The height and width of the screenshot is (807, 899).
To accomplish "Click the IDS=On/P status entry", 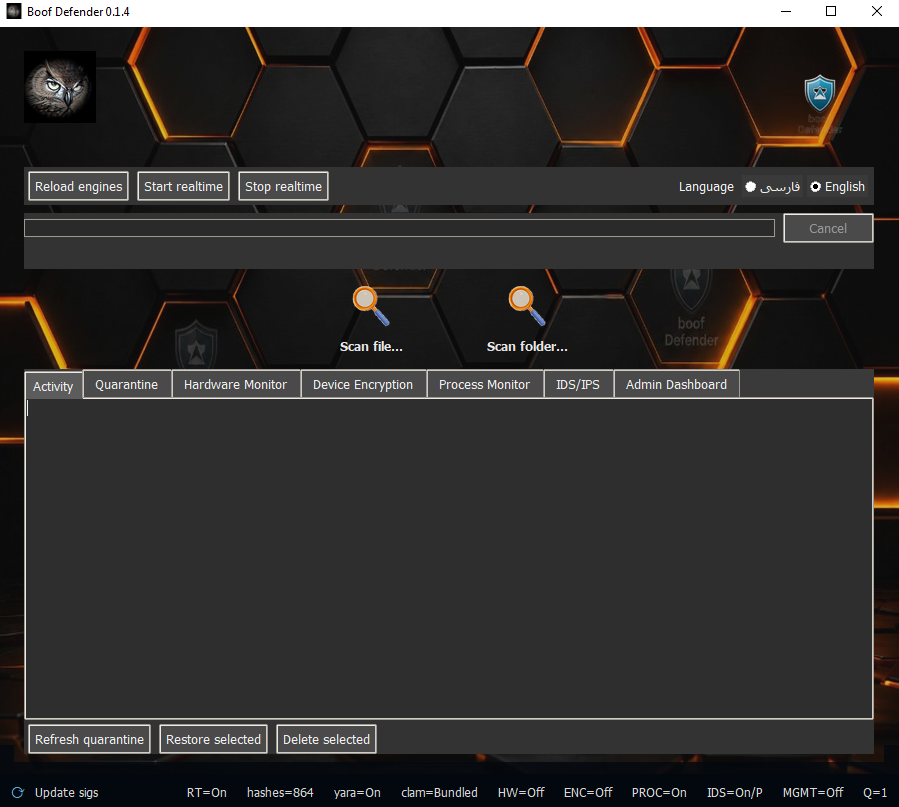I will (735, 793).
